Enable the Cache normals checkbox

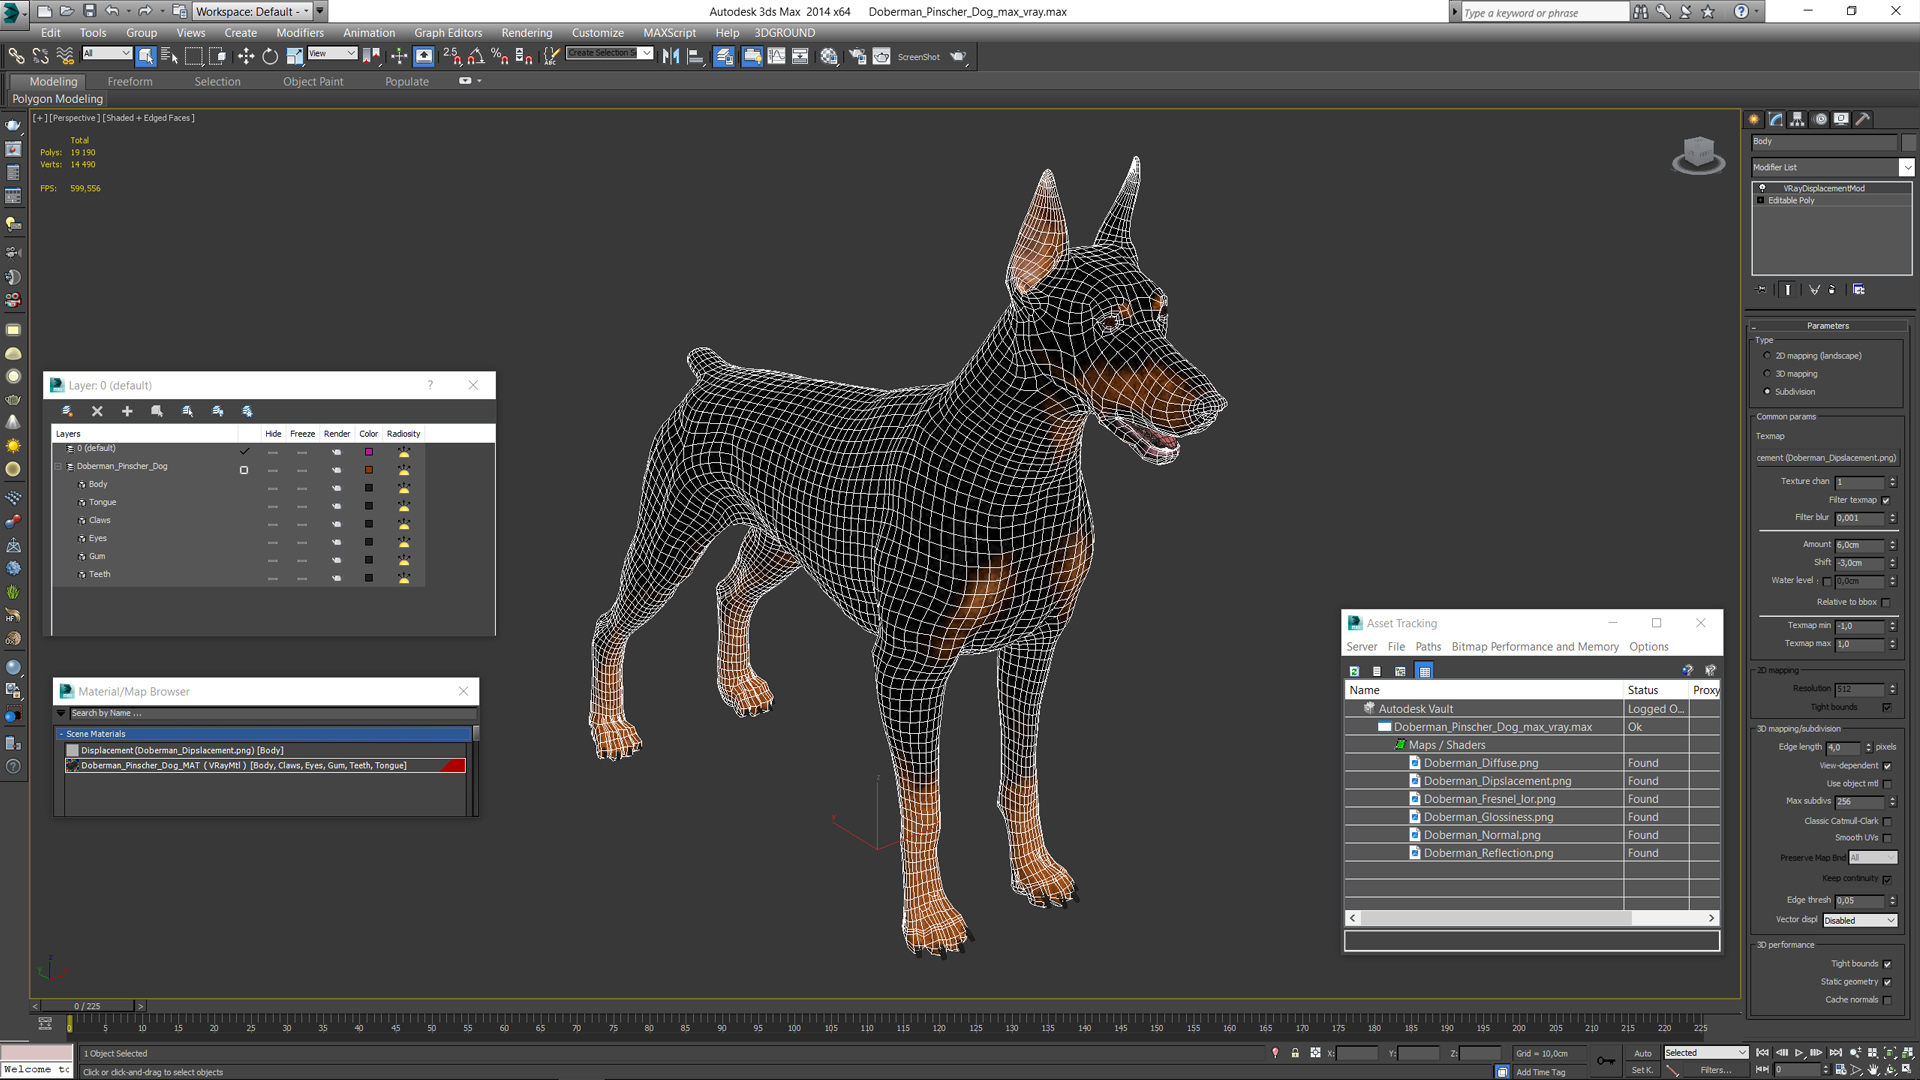pyautogui.click(x=1887, y=1000)
